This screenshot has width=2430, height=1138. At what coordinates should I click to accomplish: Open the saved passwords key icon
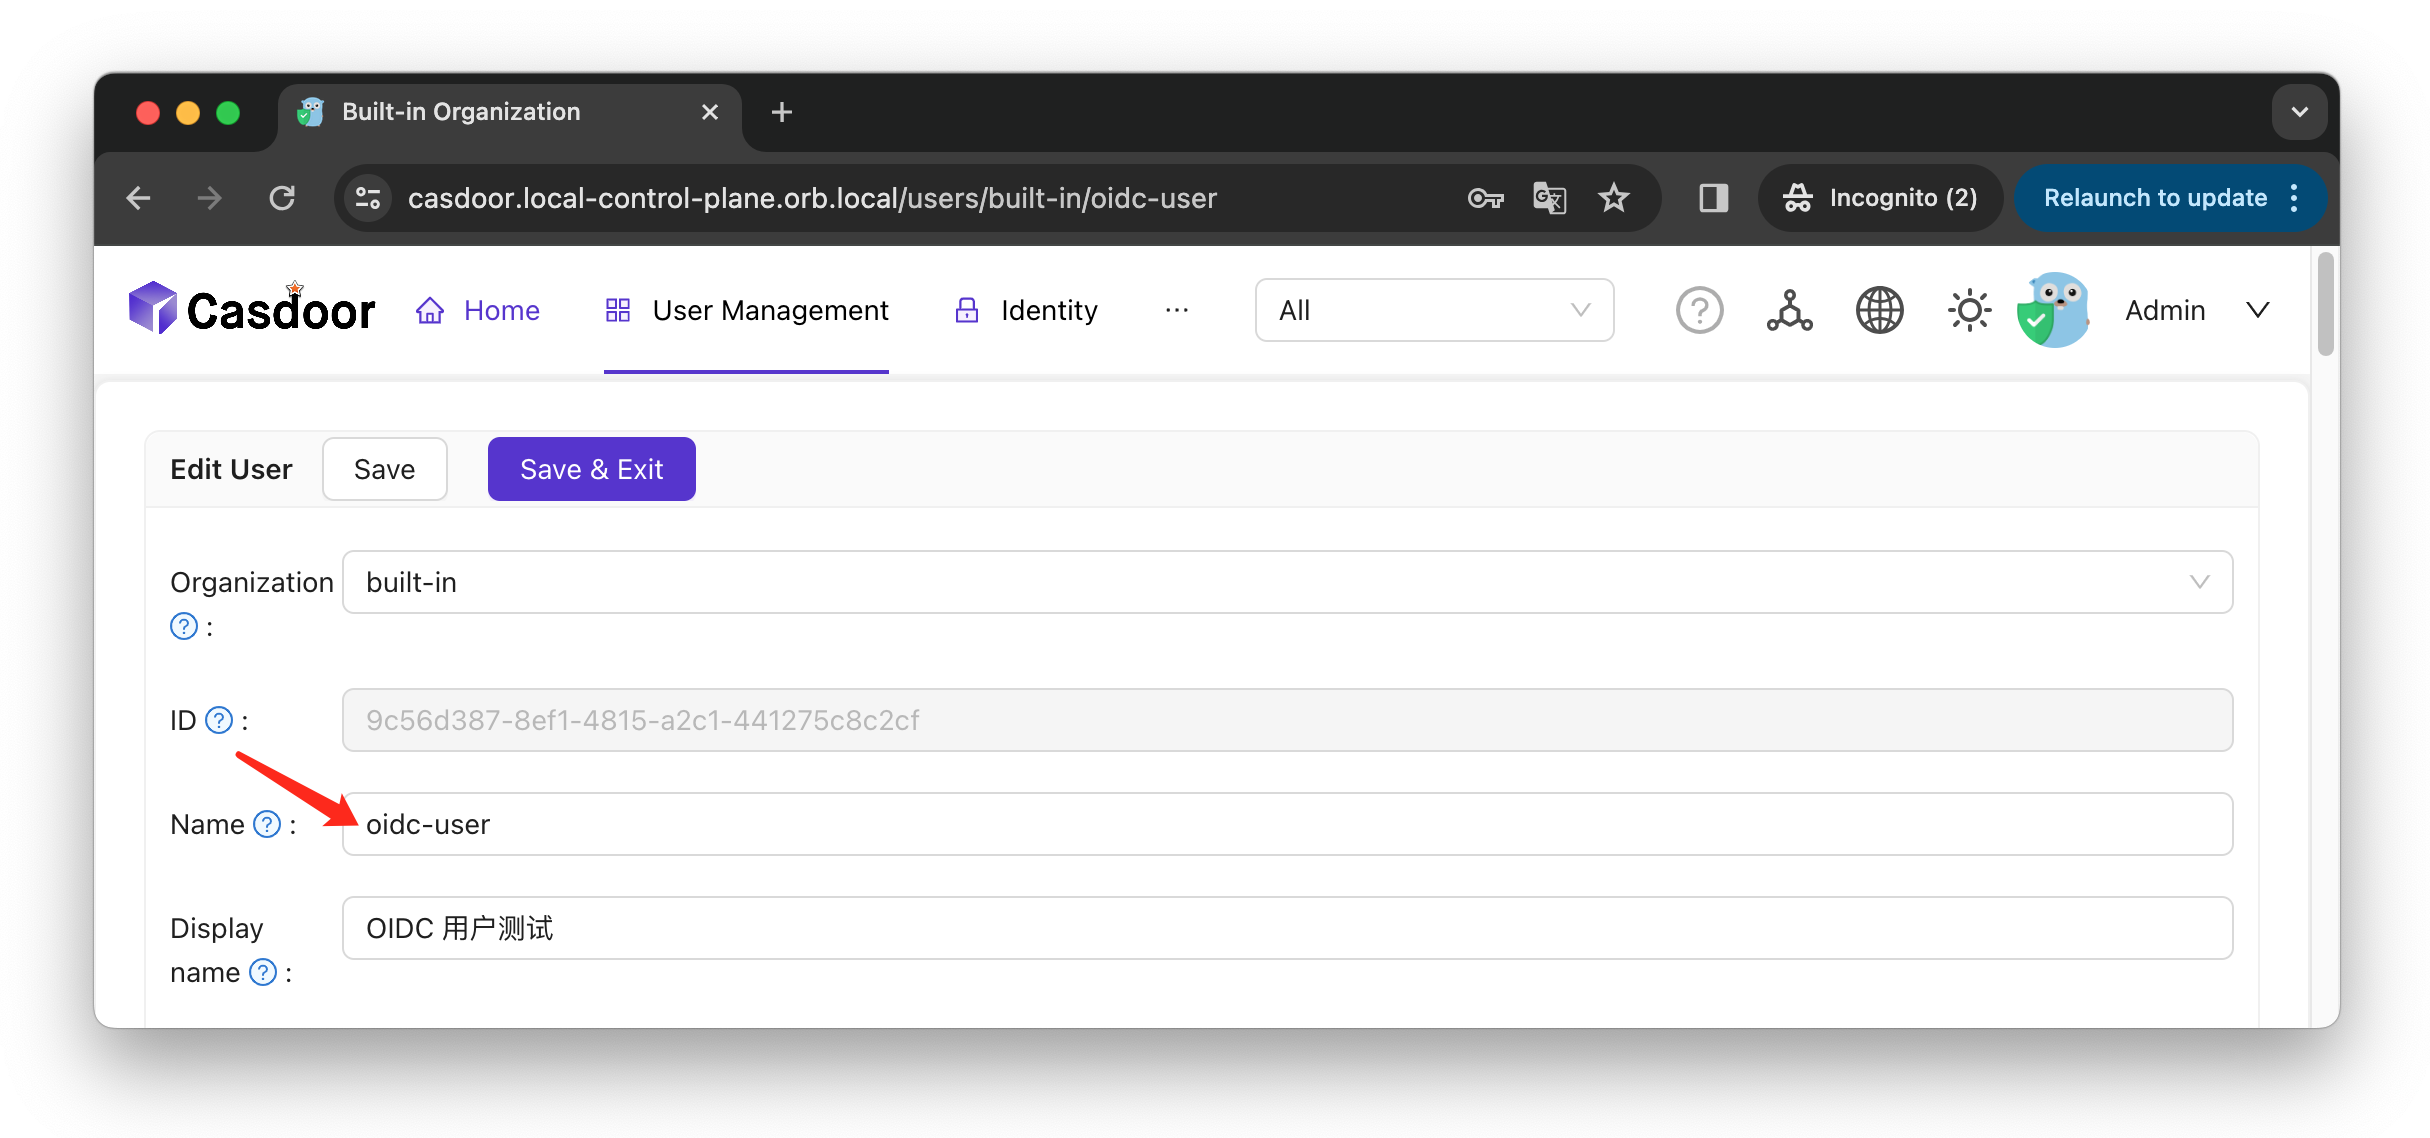(x=1485, y=198)
